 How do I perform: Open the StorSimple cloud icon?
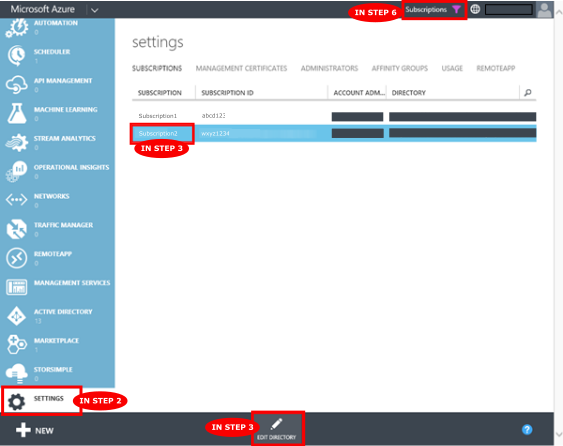point(17,373)
